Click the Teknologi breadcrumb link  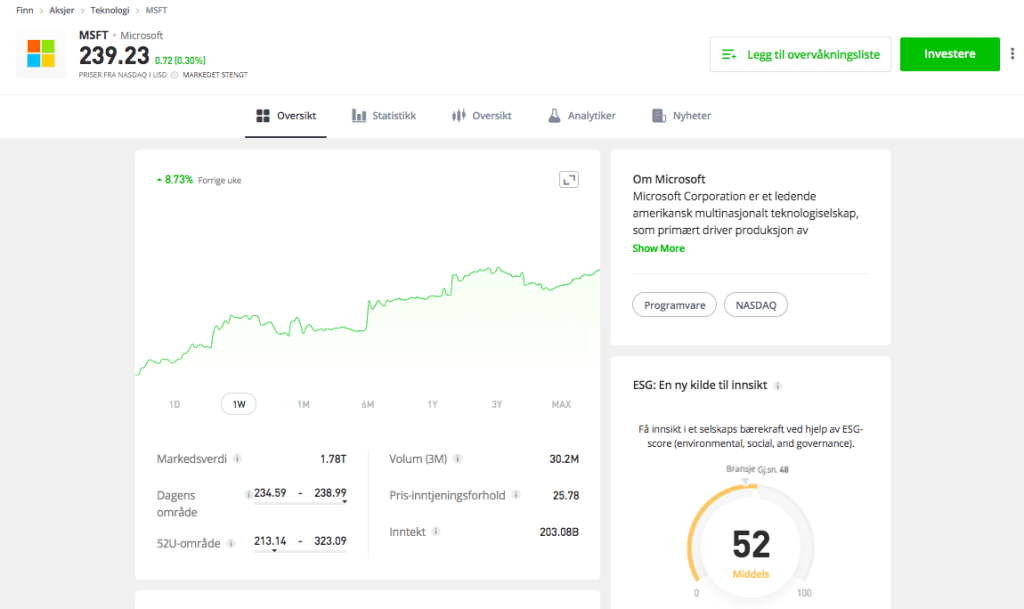point(110,10)
